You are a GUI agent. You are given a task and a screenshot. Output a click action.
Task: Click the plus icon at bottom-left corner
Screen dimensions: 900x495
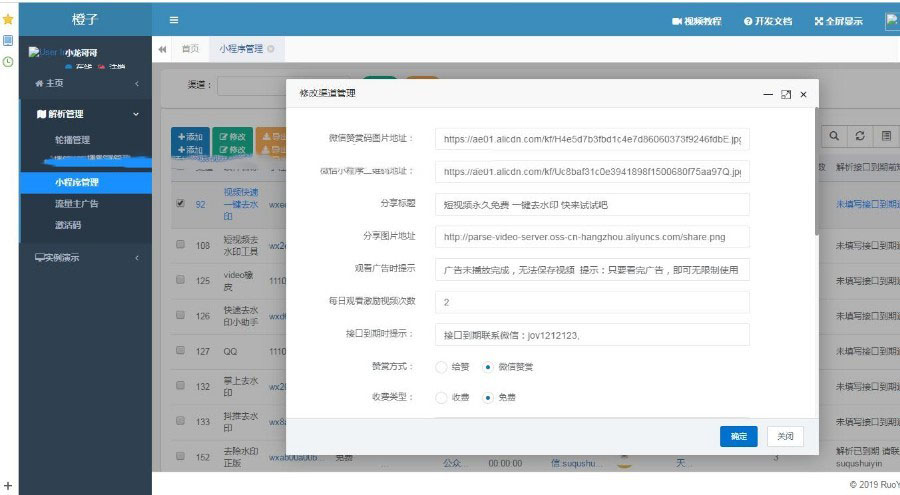coord(8,486)
